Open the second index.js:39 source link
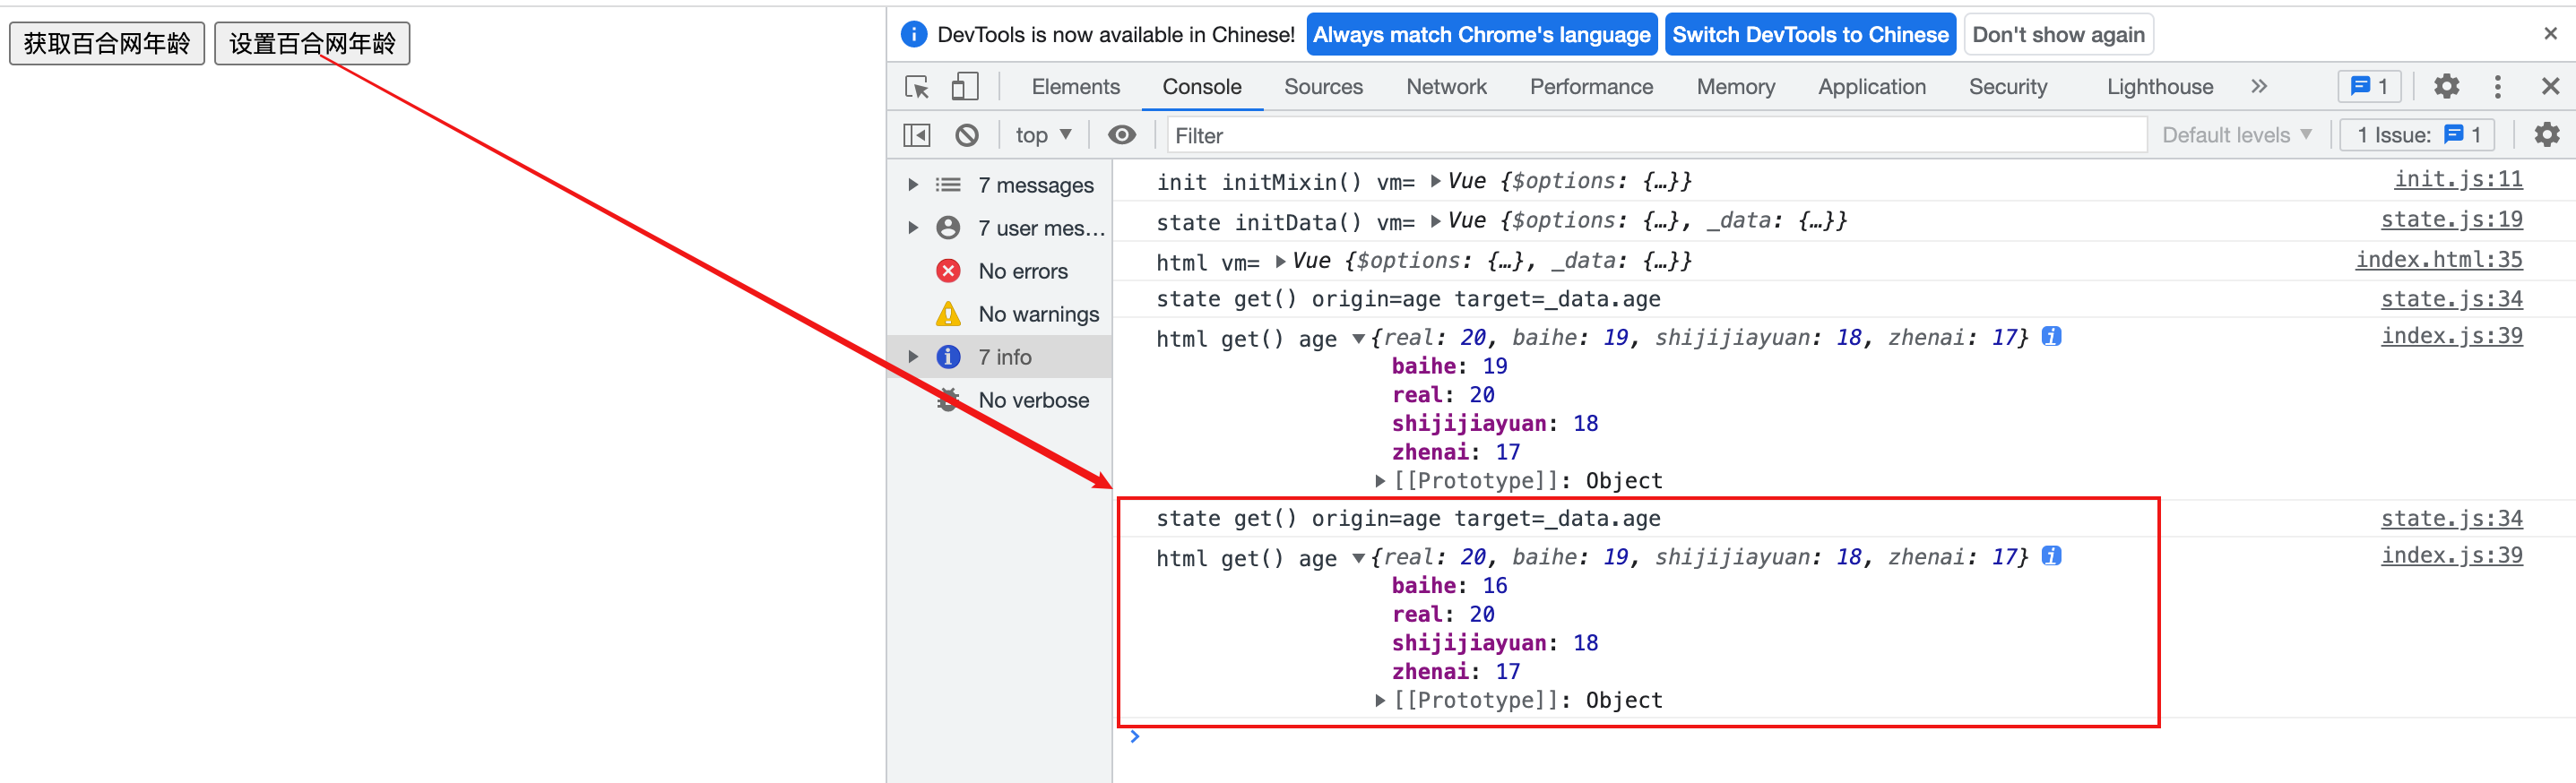 2451,556
